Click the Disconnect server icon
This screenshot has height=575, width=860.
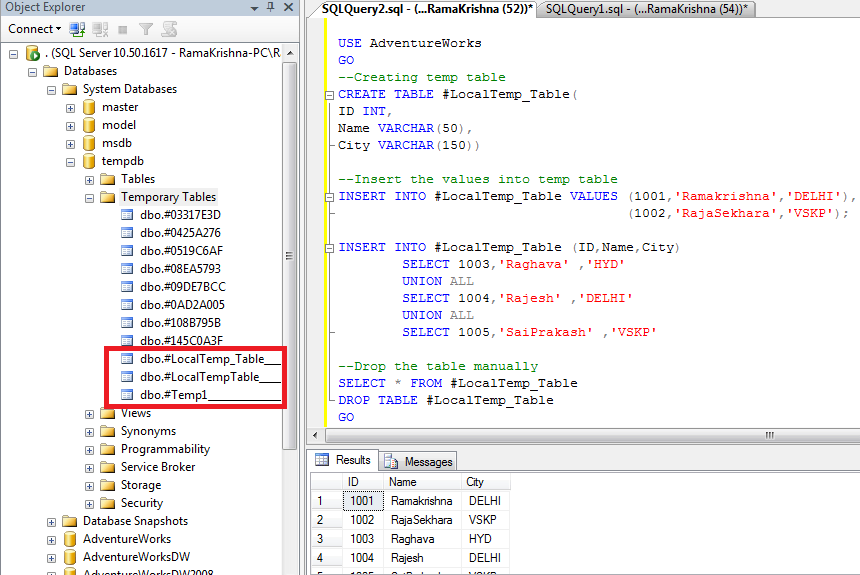(x=101, y=29)
